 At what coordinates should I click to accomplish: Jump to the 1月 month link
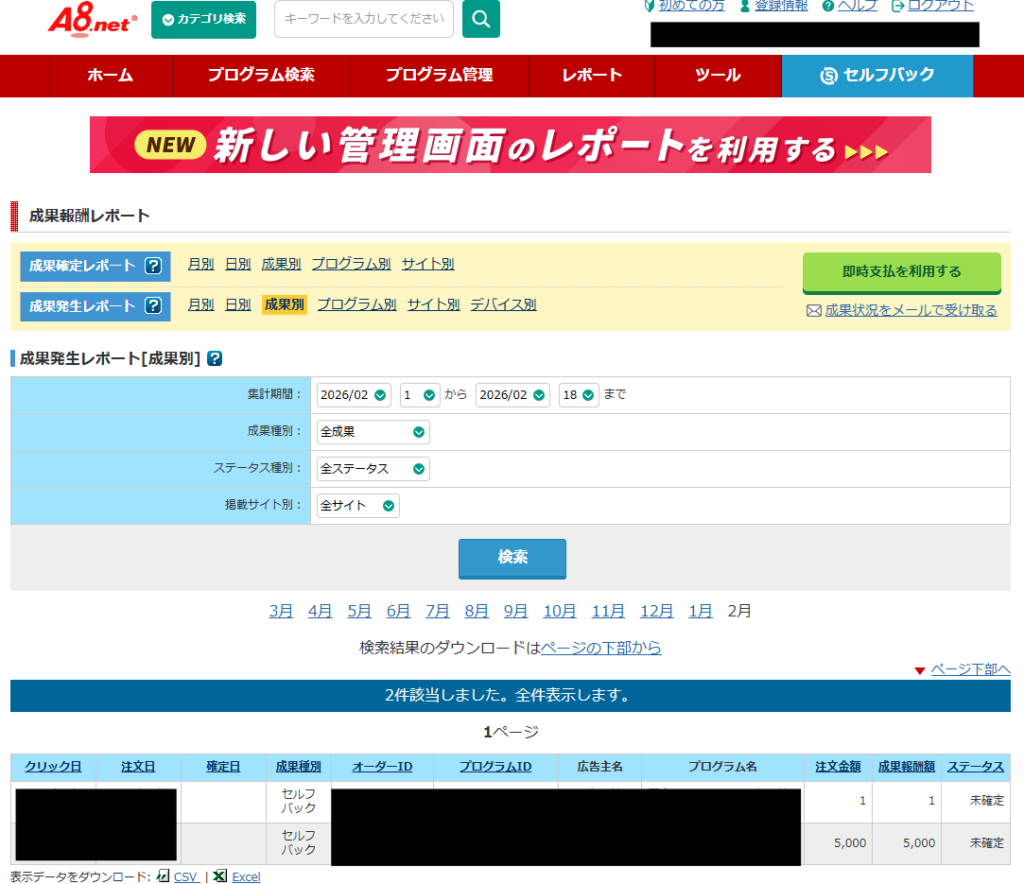click(700, 611)
